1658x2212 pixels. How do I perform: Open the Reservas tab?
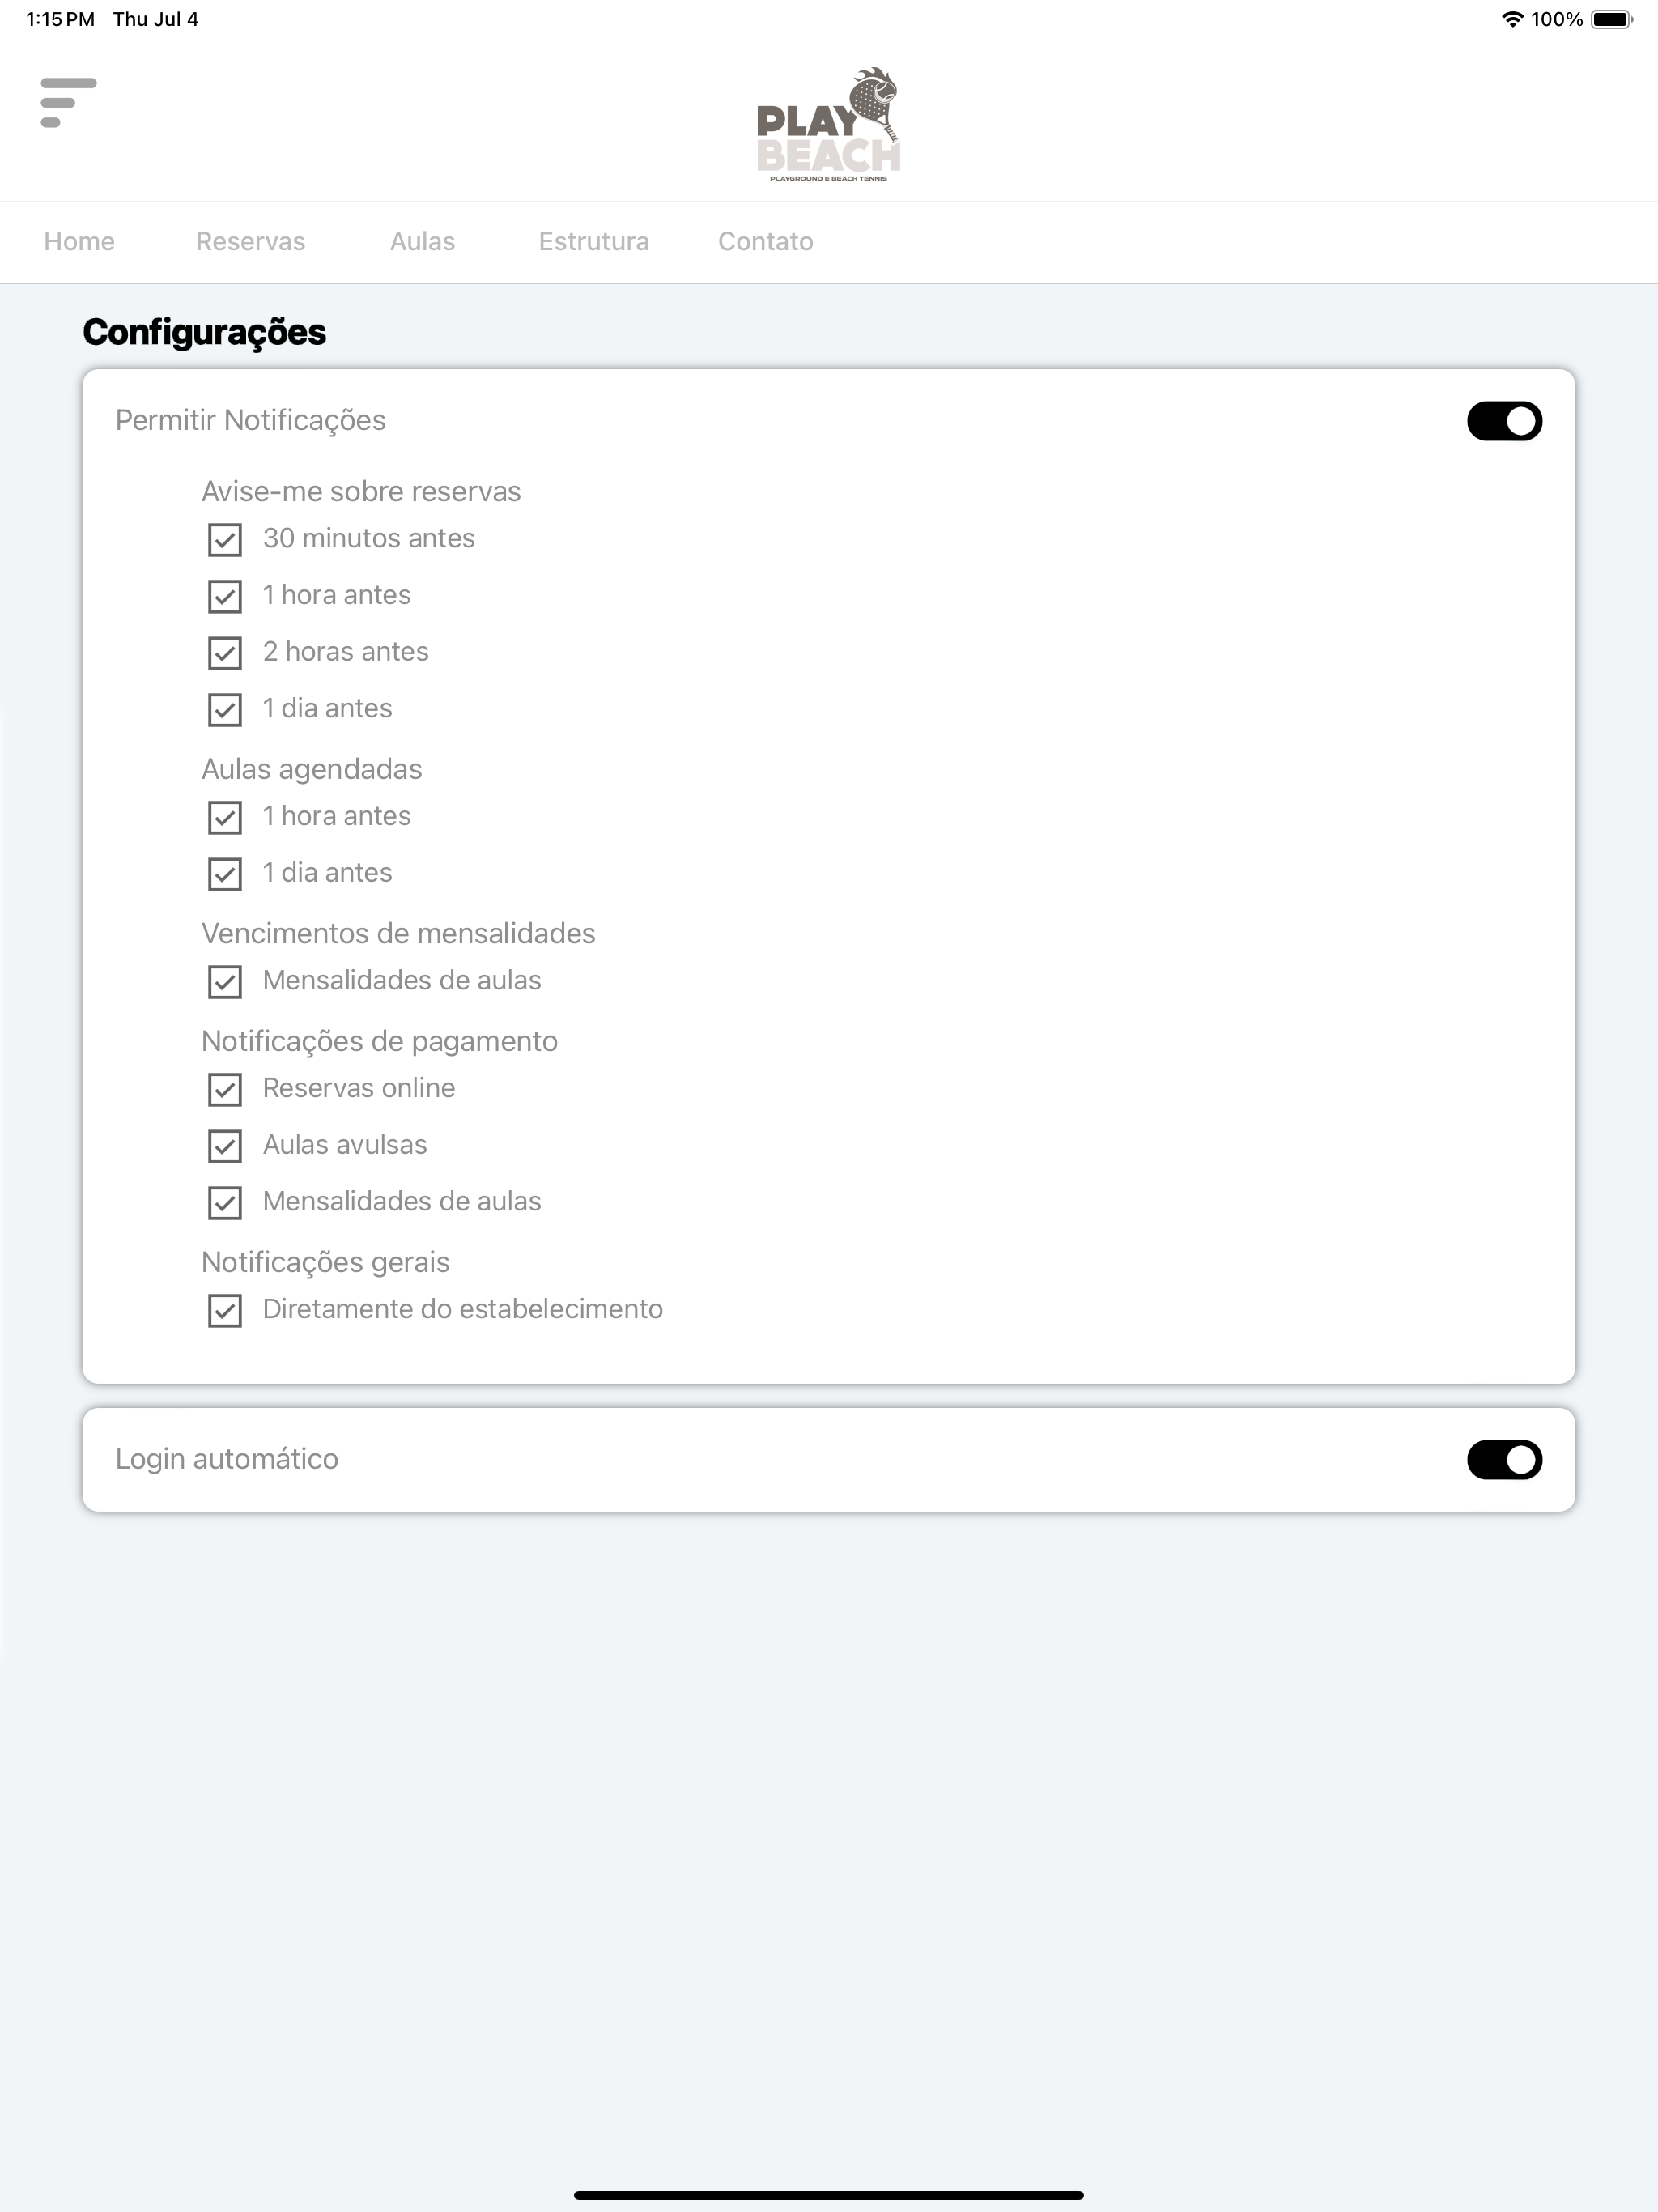250,242
